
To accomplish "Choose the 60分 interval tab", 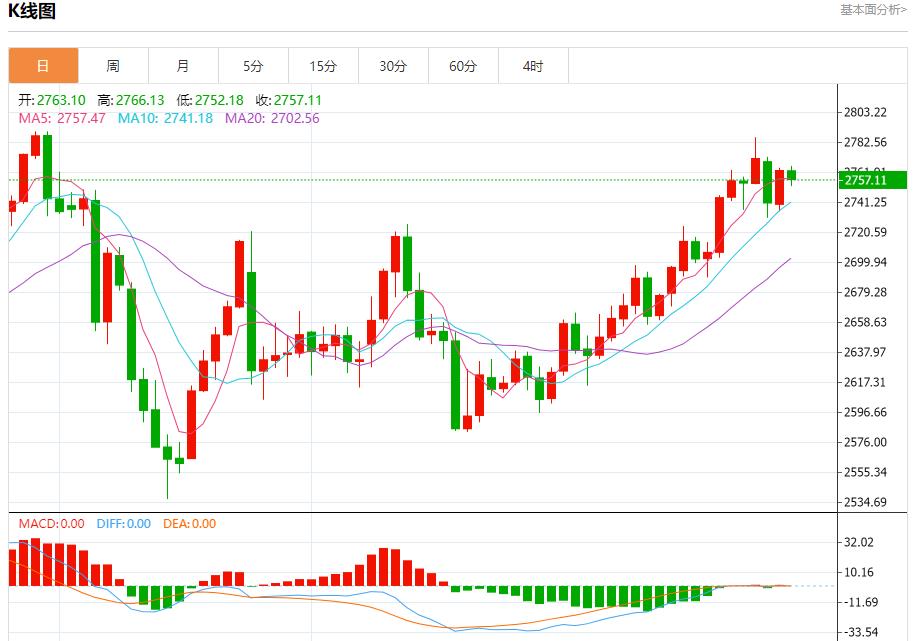I will 463,66.
